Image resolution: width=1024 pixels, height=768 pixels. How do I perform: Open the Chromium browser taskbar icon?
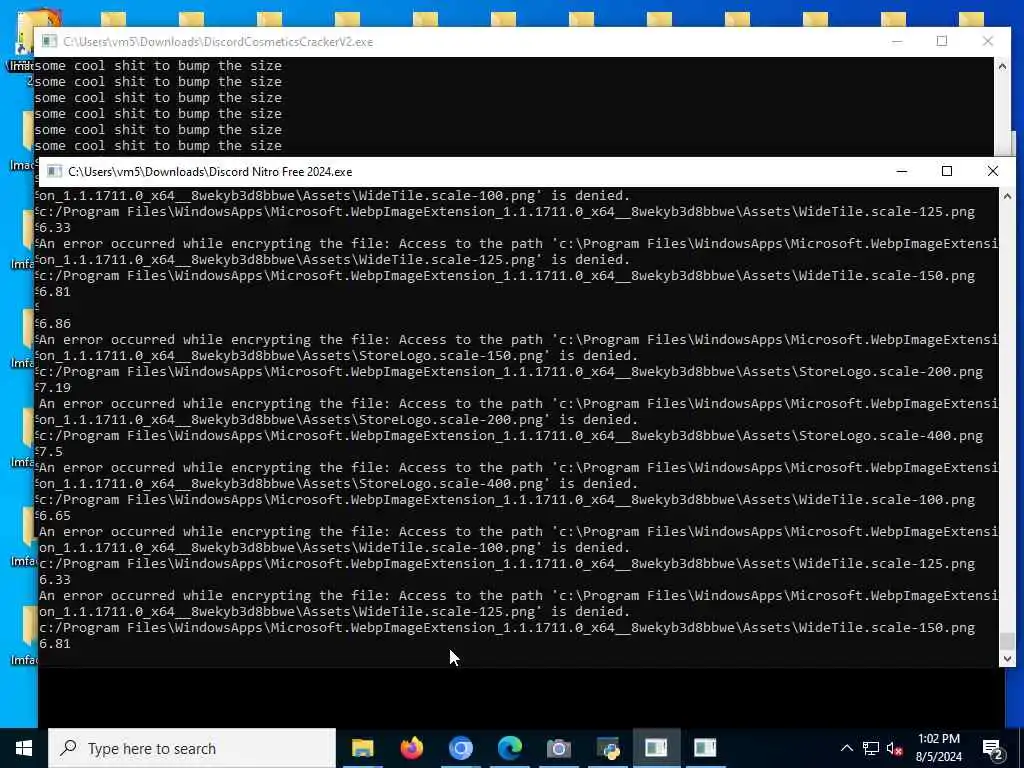pyautogui.click(x=460, y=748)
